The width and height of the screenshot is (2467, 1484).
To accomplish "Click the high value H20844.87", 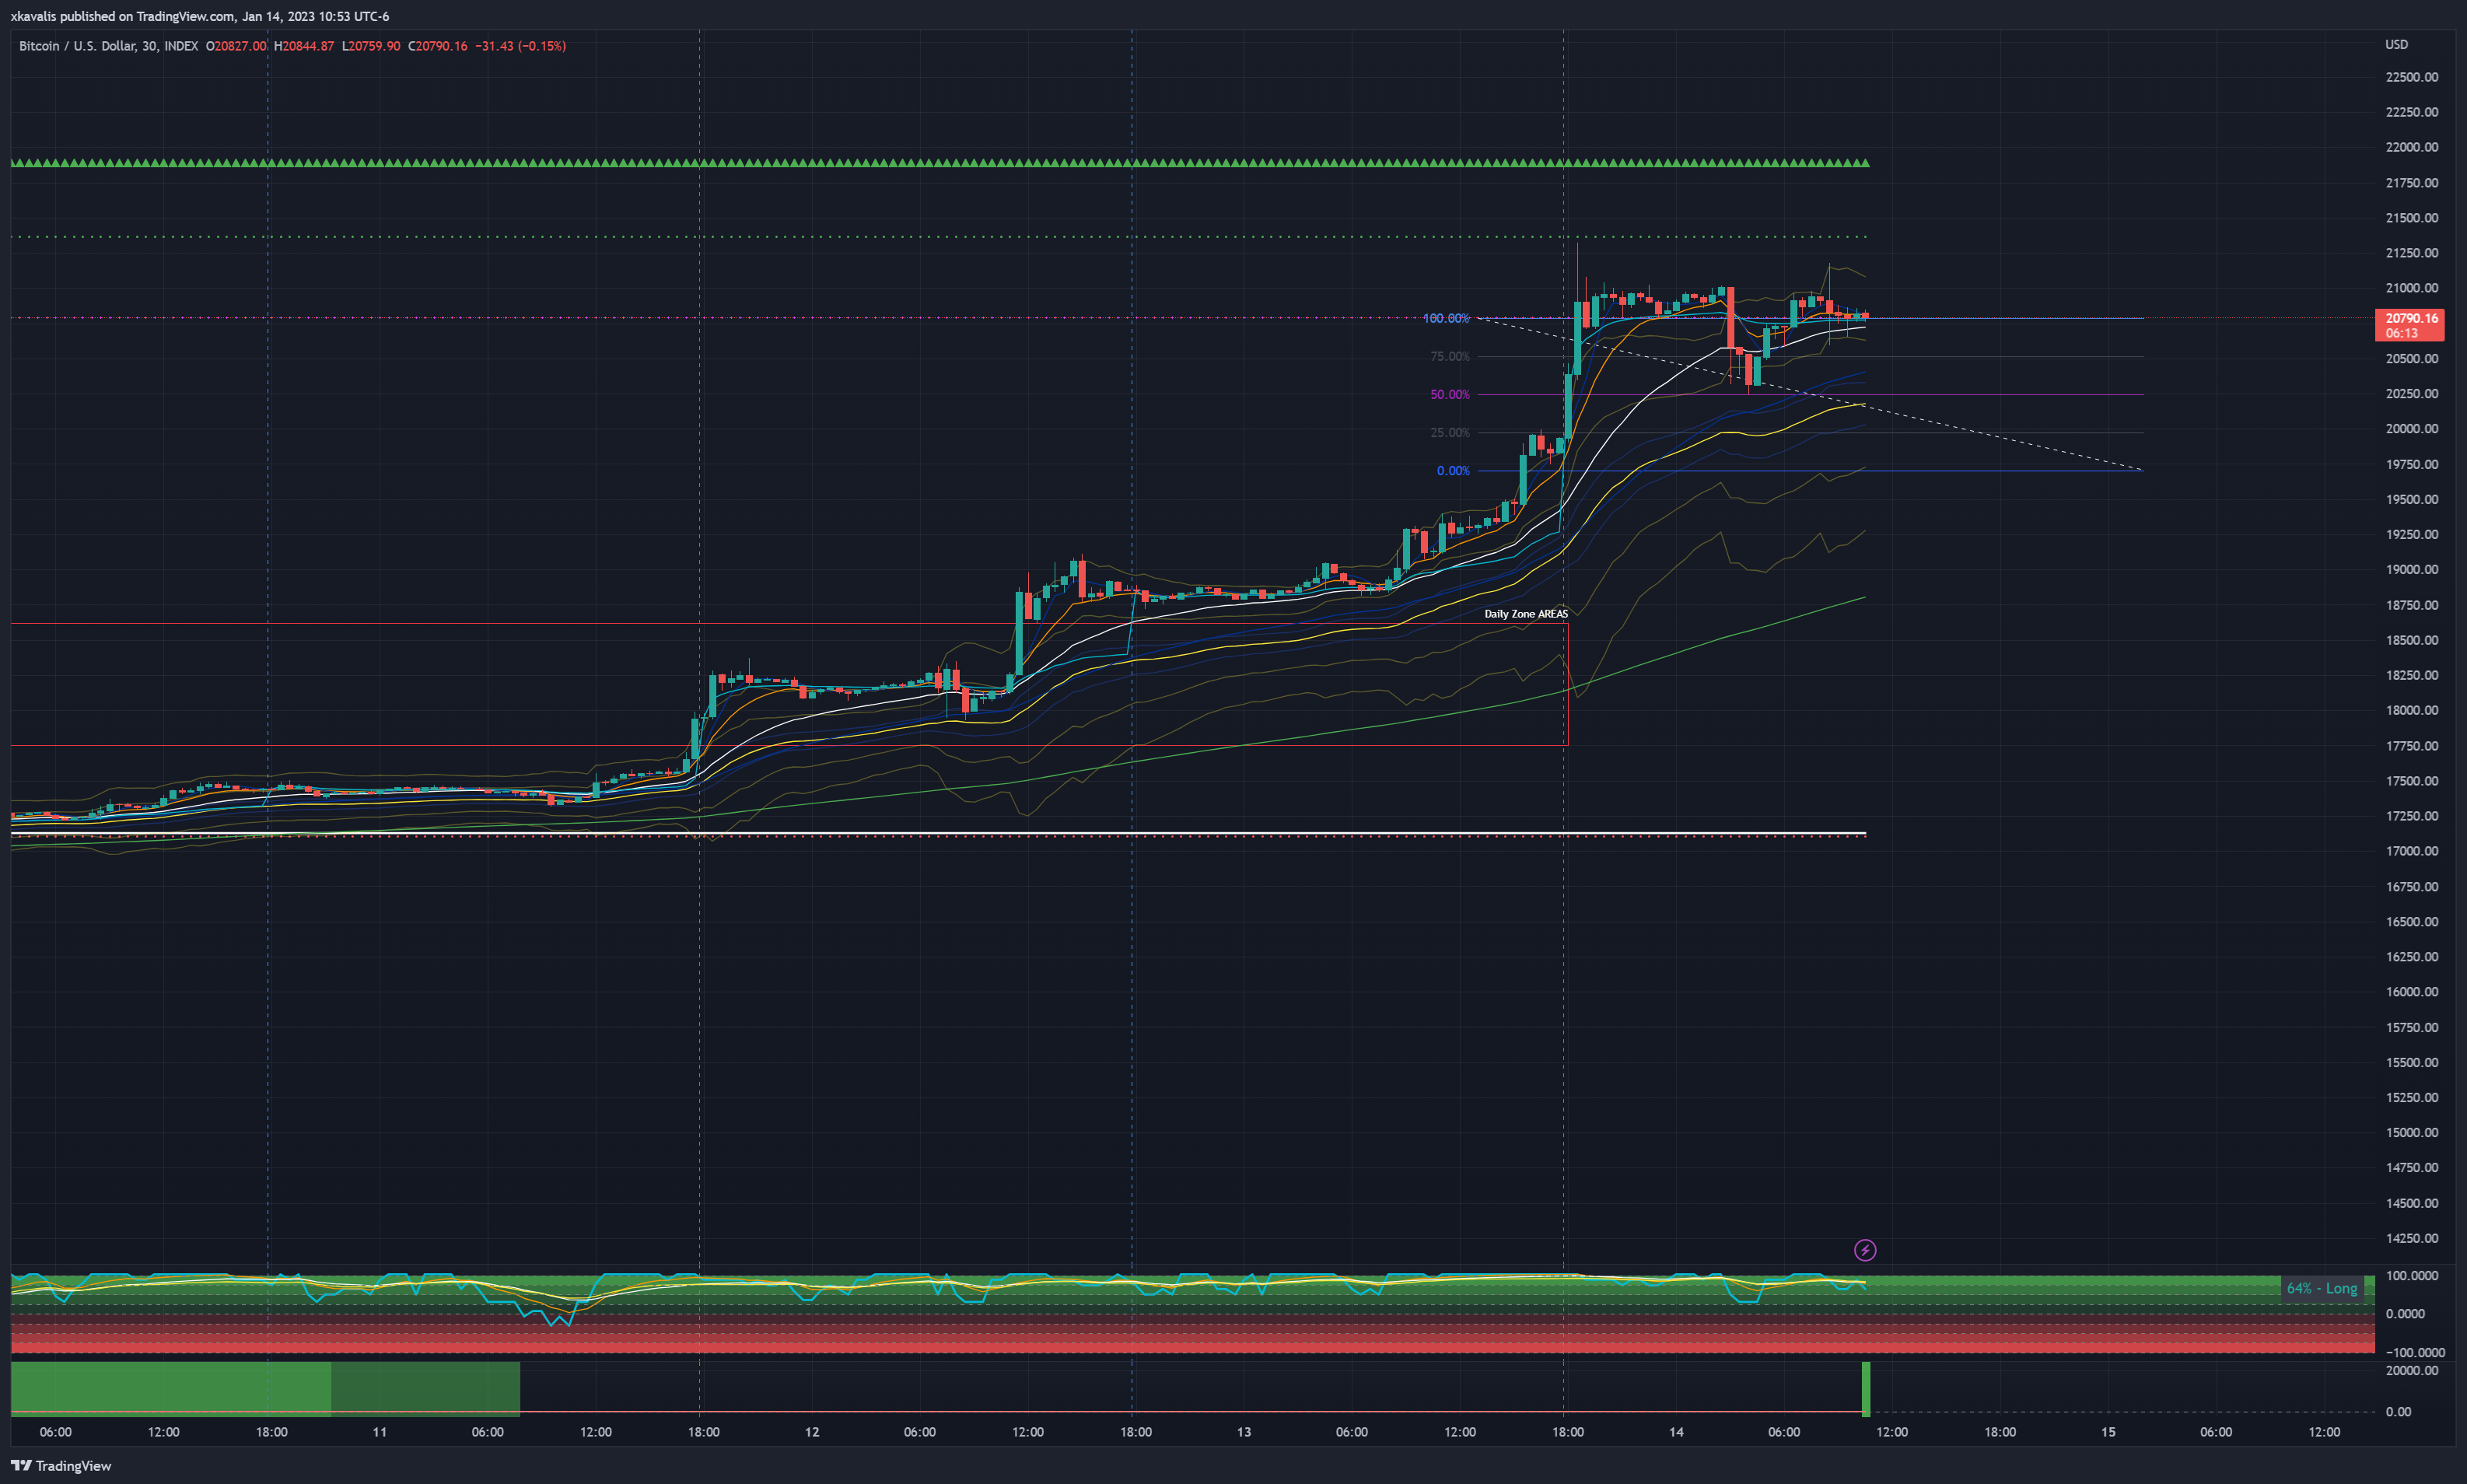I will click(x=304, y=46).
